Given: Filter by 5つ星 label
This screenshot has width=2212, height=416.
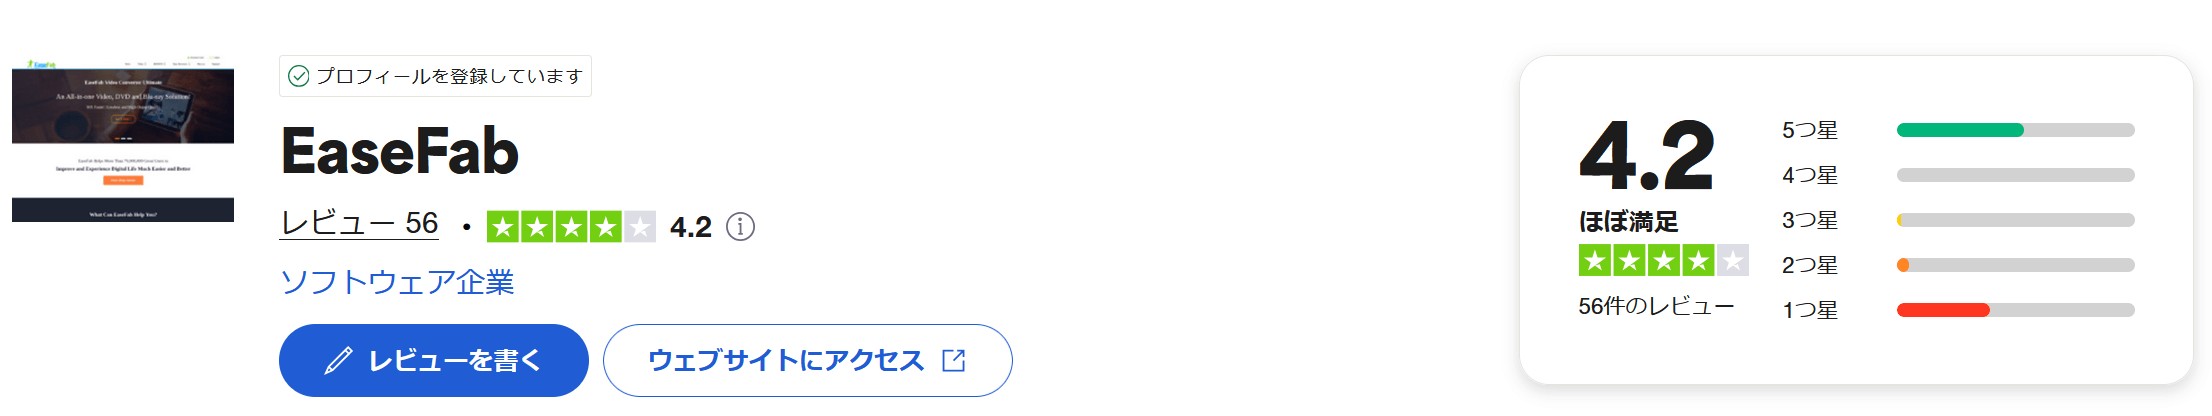Looking at the screenshot, I should 1810,130.
